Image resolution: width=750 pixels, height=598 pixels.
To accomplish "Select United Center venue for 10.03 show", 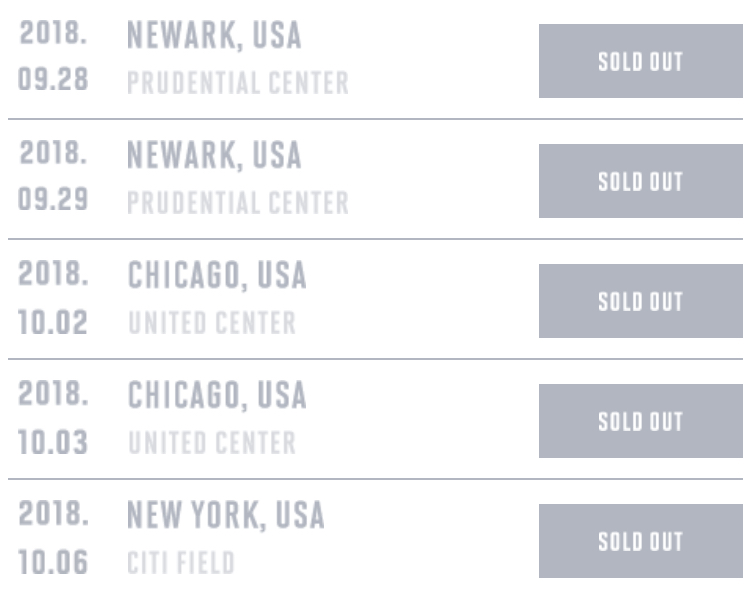I will click(x=212, y=443).
